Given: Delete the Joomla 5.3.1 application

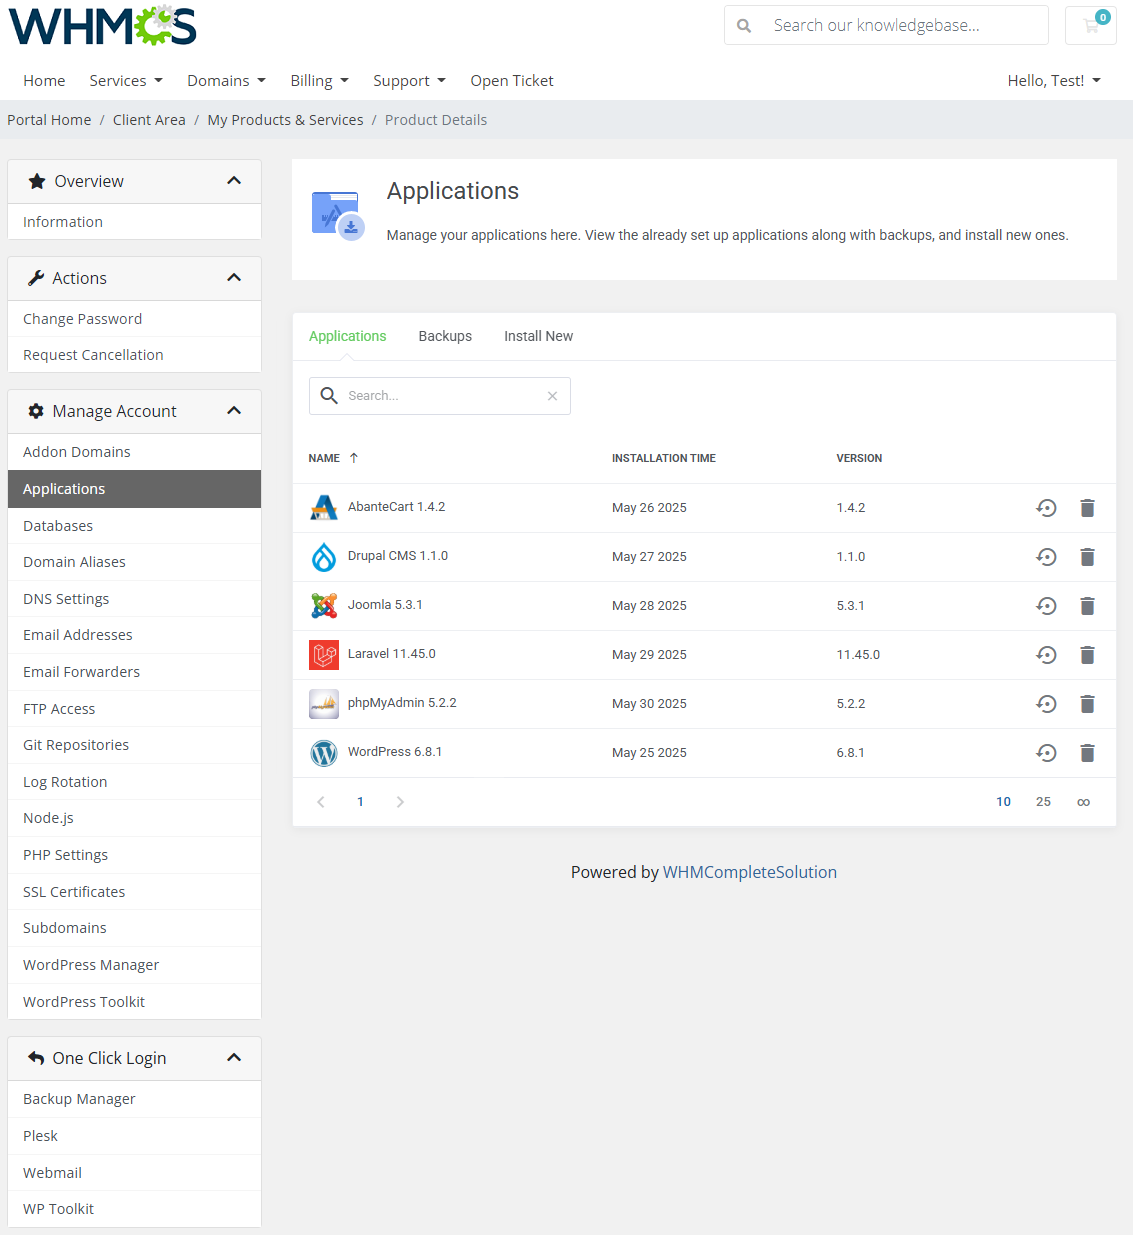Looking at the screenshot, I should [x=1087, y=606].
